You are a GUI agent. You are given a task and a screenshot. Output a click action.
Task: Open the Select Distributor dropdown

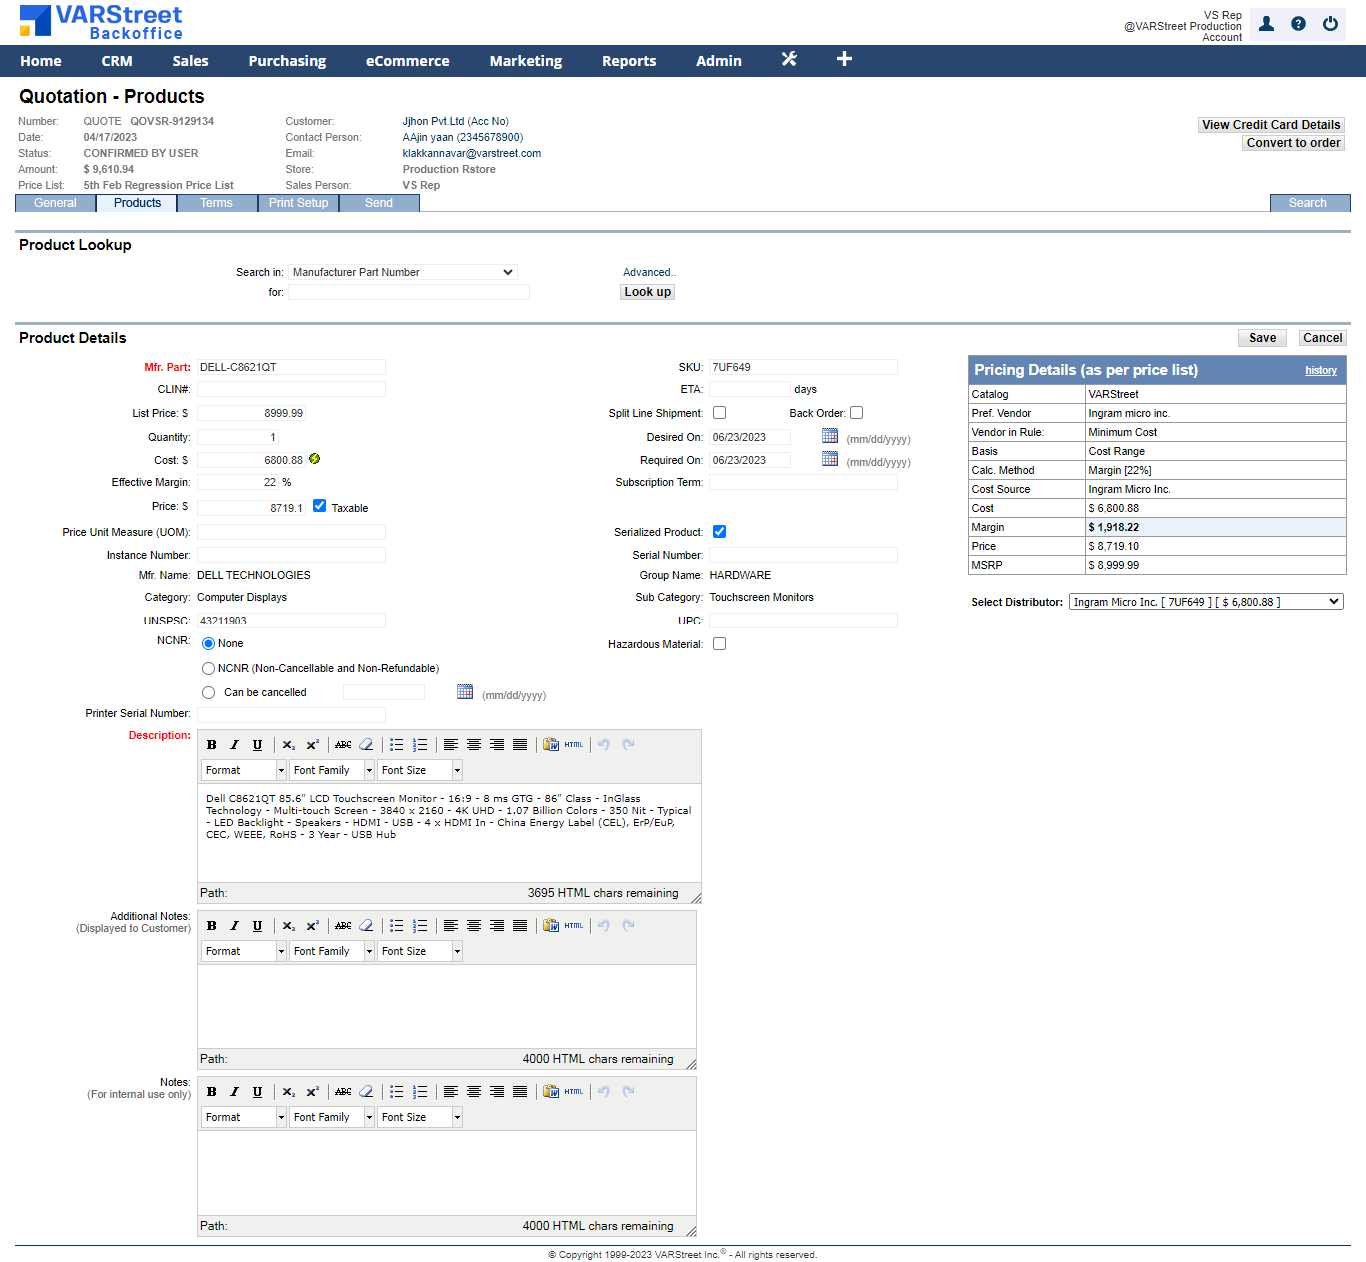tap(1206, 602)
